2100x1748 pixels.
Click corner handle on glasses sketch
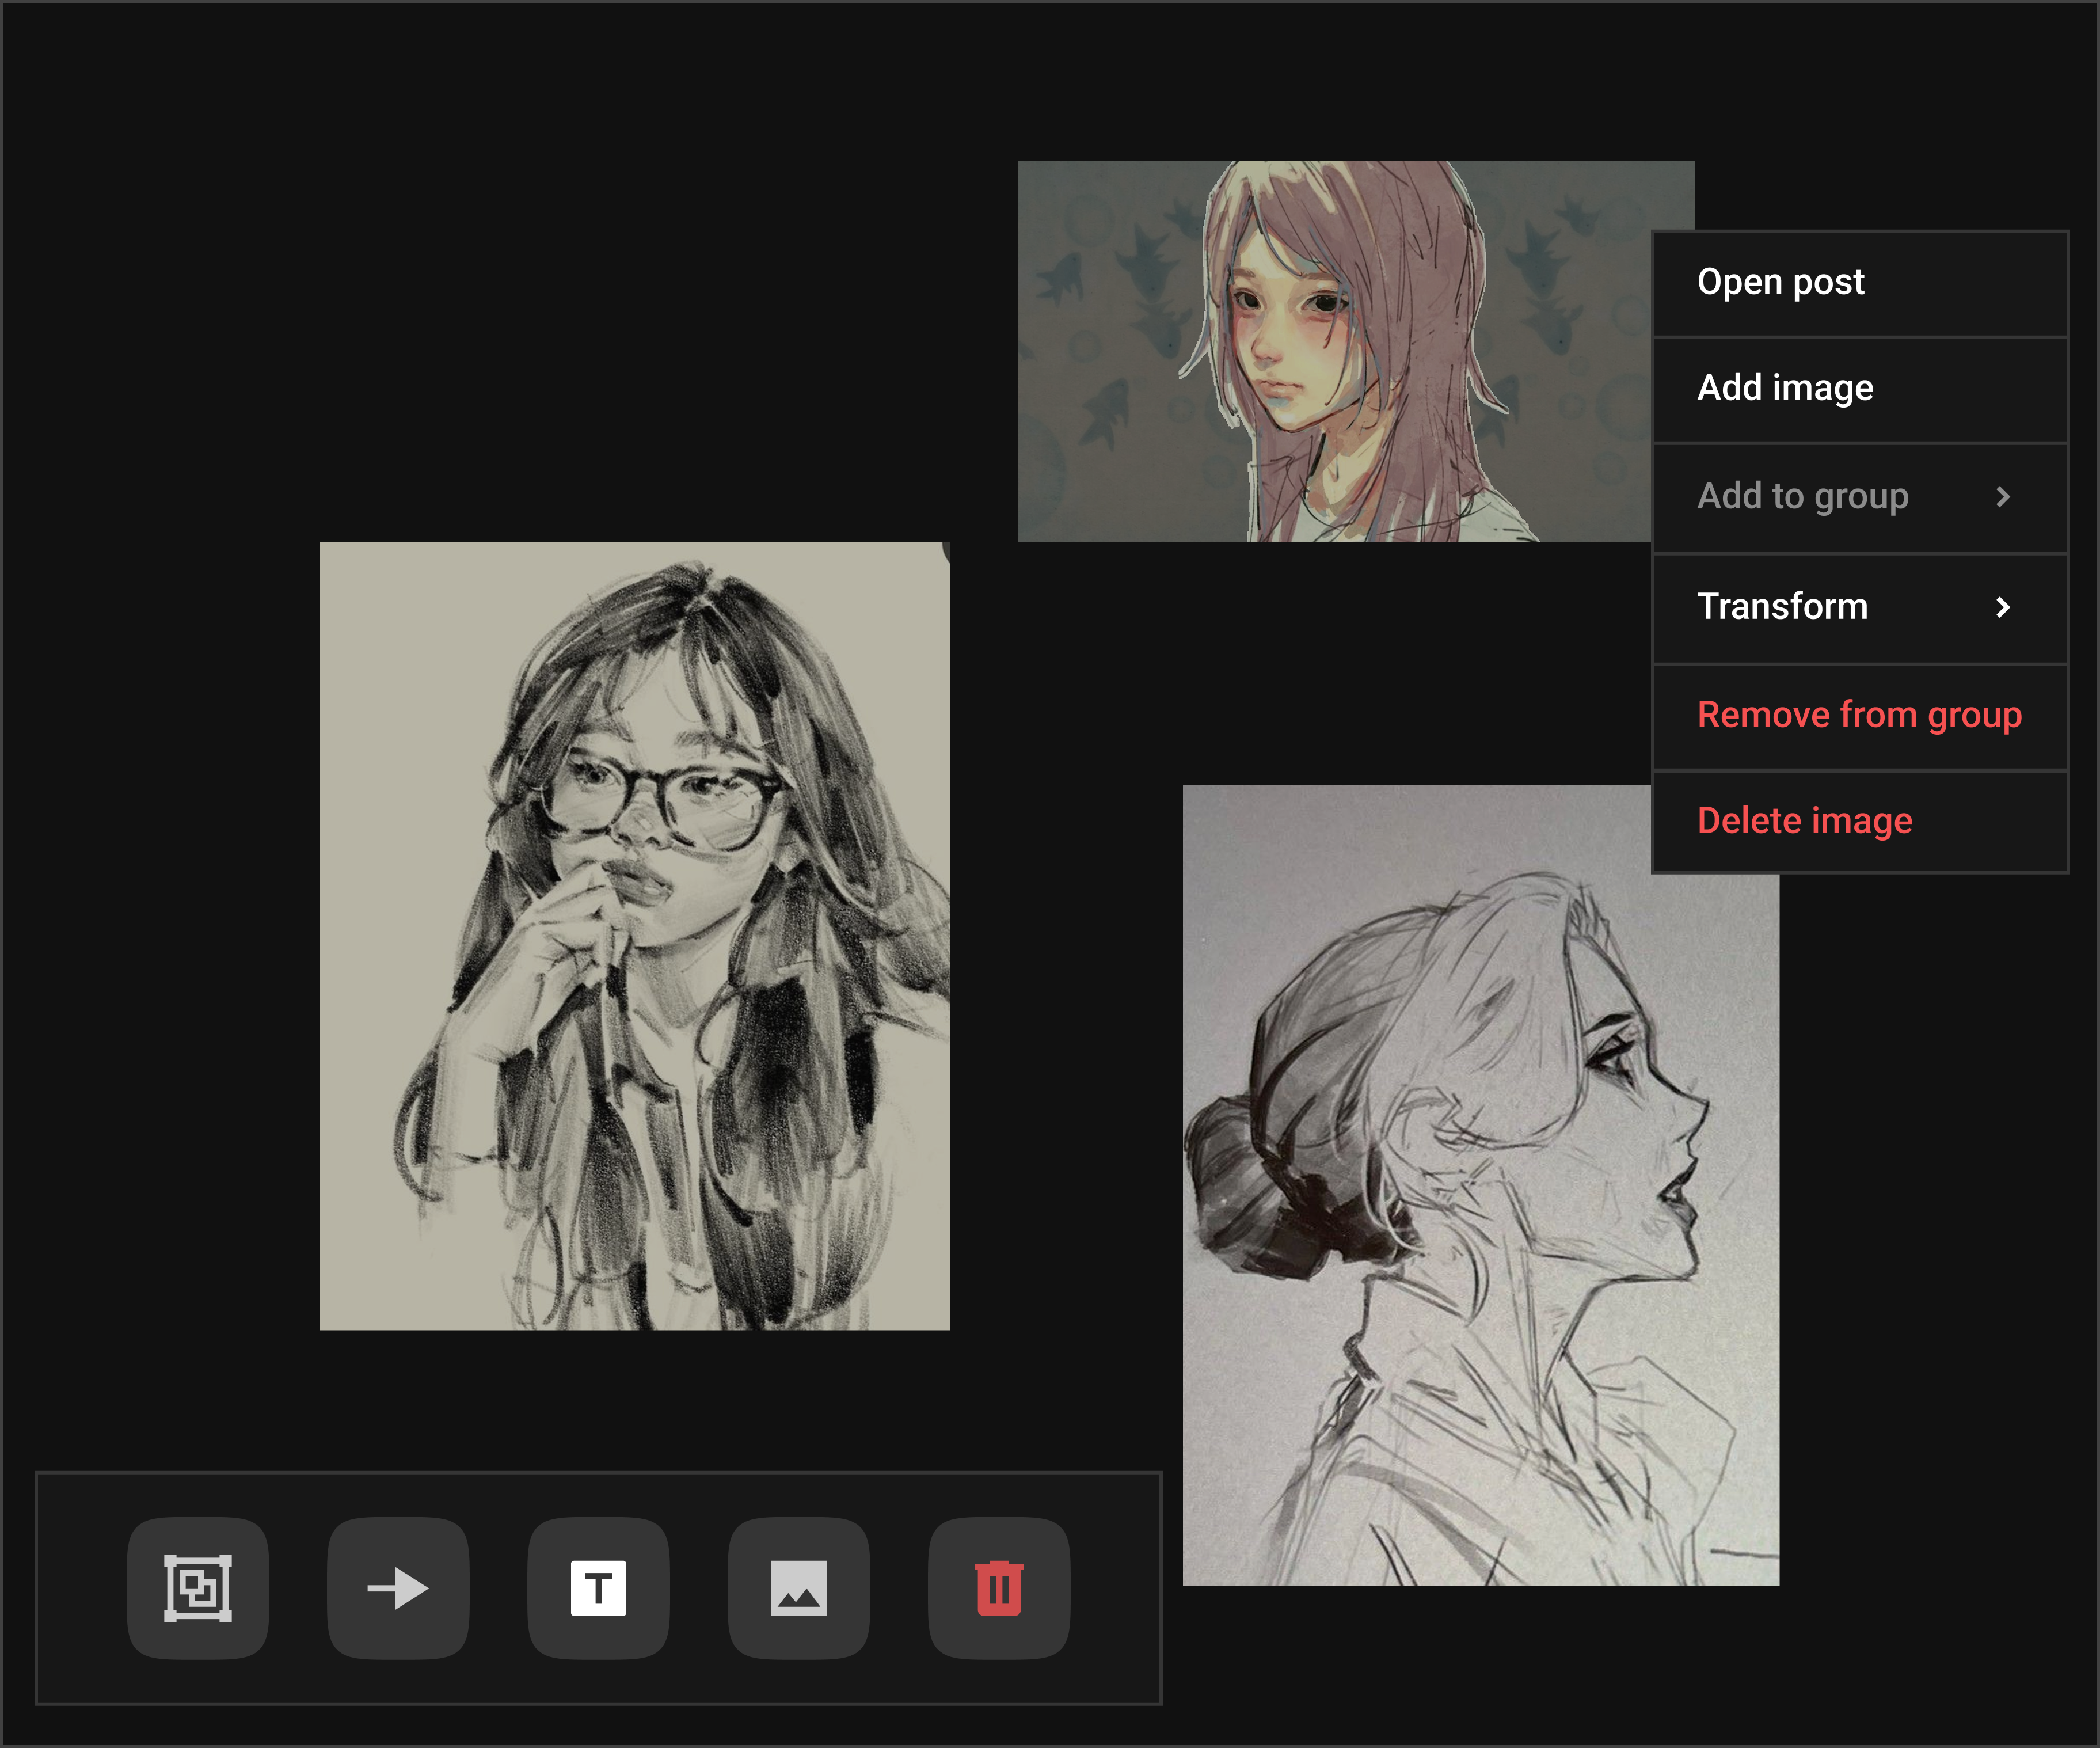coord(946,549)
